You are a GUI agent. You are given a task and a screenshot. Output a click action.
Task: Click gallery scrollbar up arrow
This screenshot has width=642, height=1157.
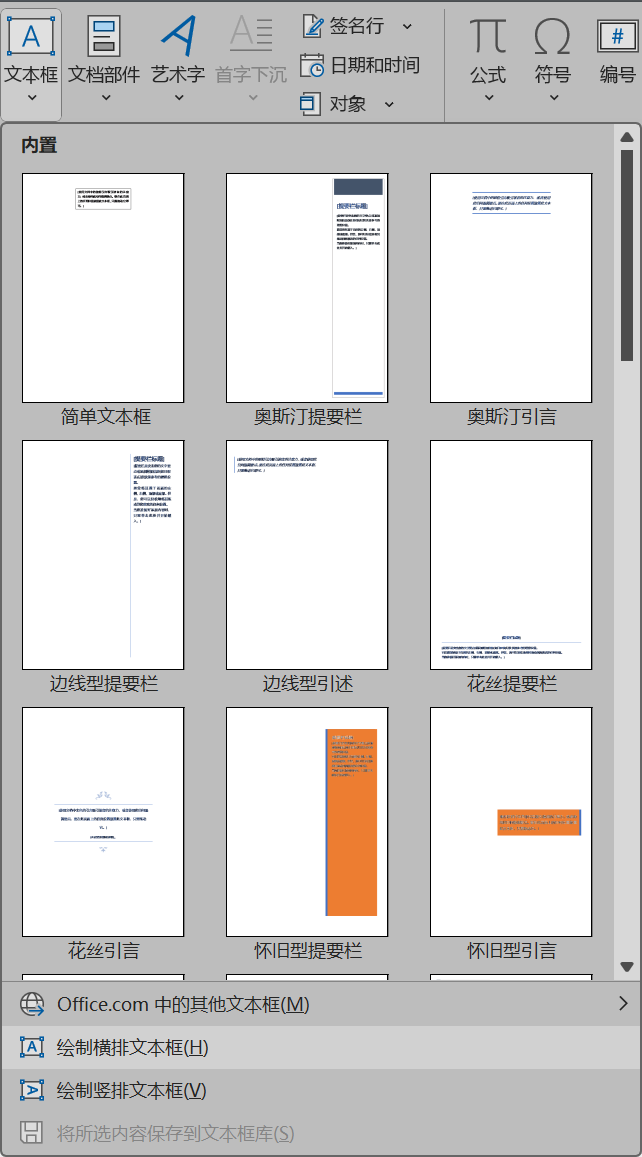pos(627,137)
